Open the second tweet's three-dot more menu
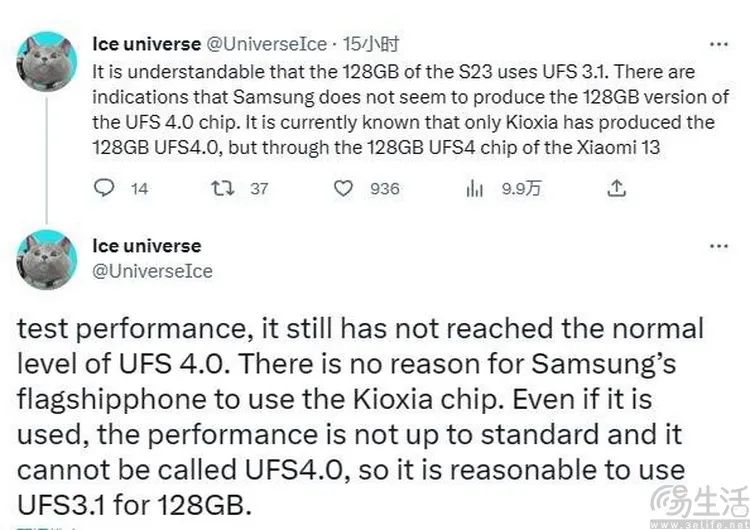 click(717, 246)
